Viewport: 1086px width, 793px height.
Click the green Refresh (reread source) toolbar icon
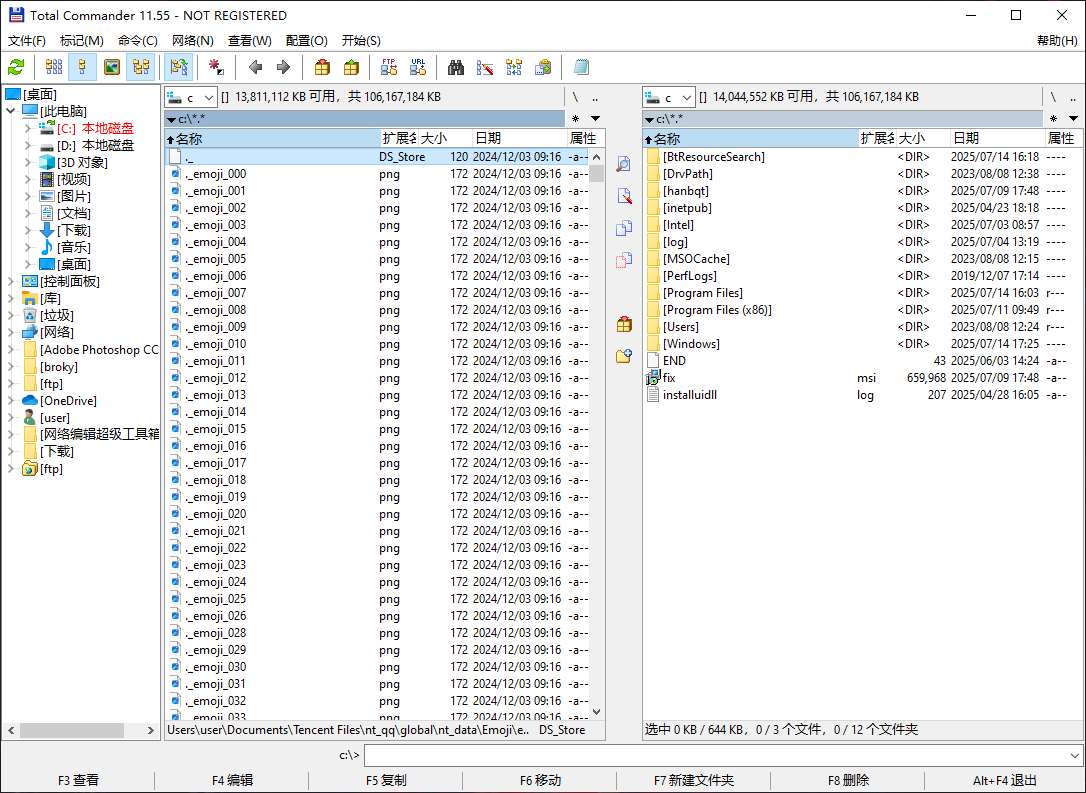click(x=16, y=67)
